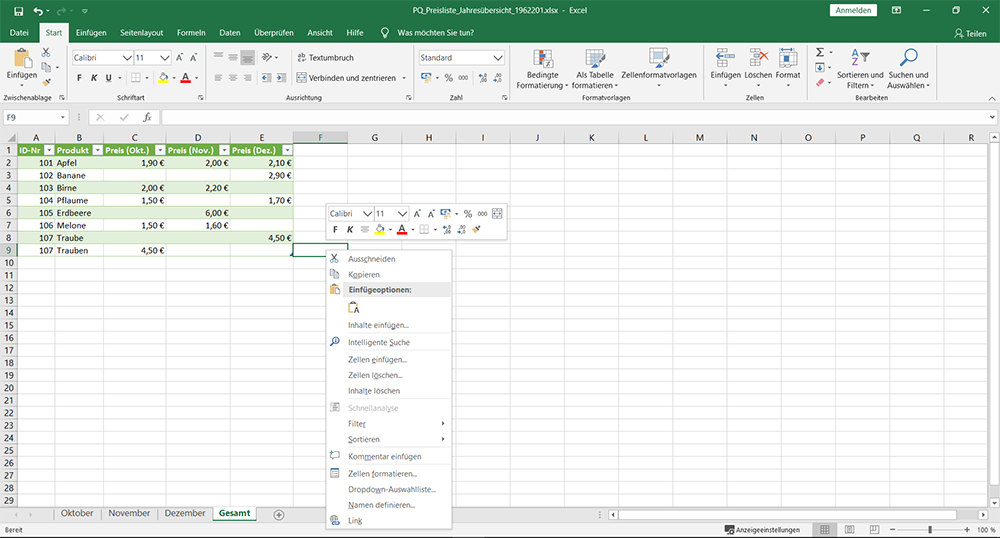This screenshot has width=1000, height=538.
Task: Open the Daten ribbon tab
Action: pos(230,33)
